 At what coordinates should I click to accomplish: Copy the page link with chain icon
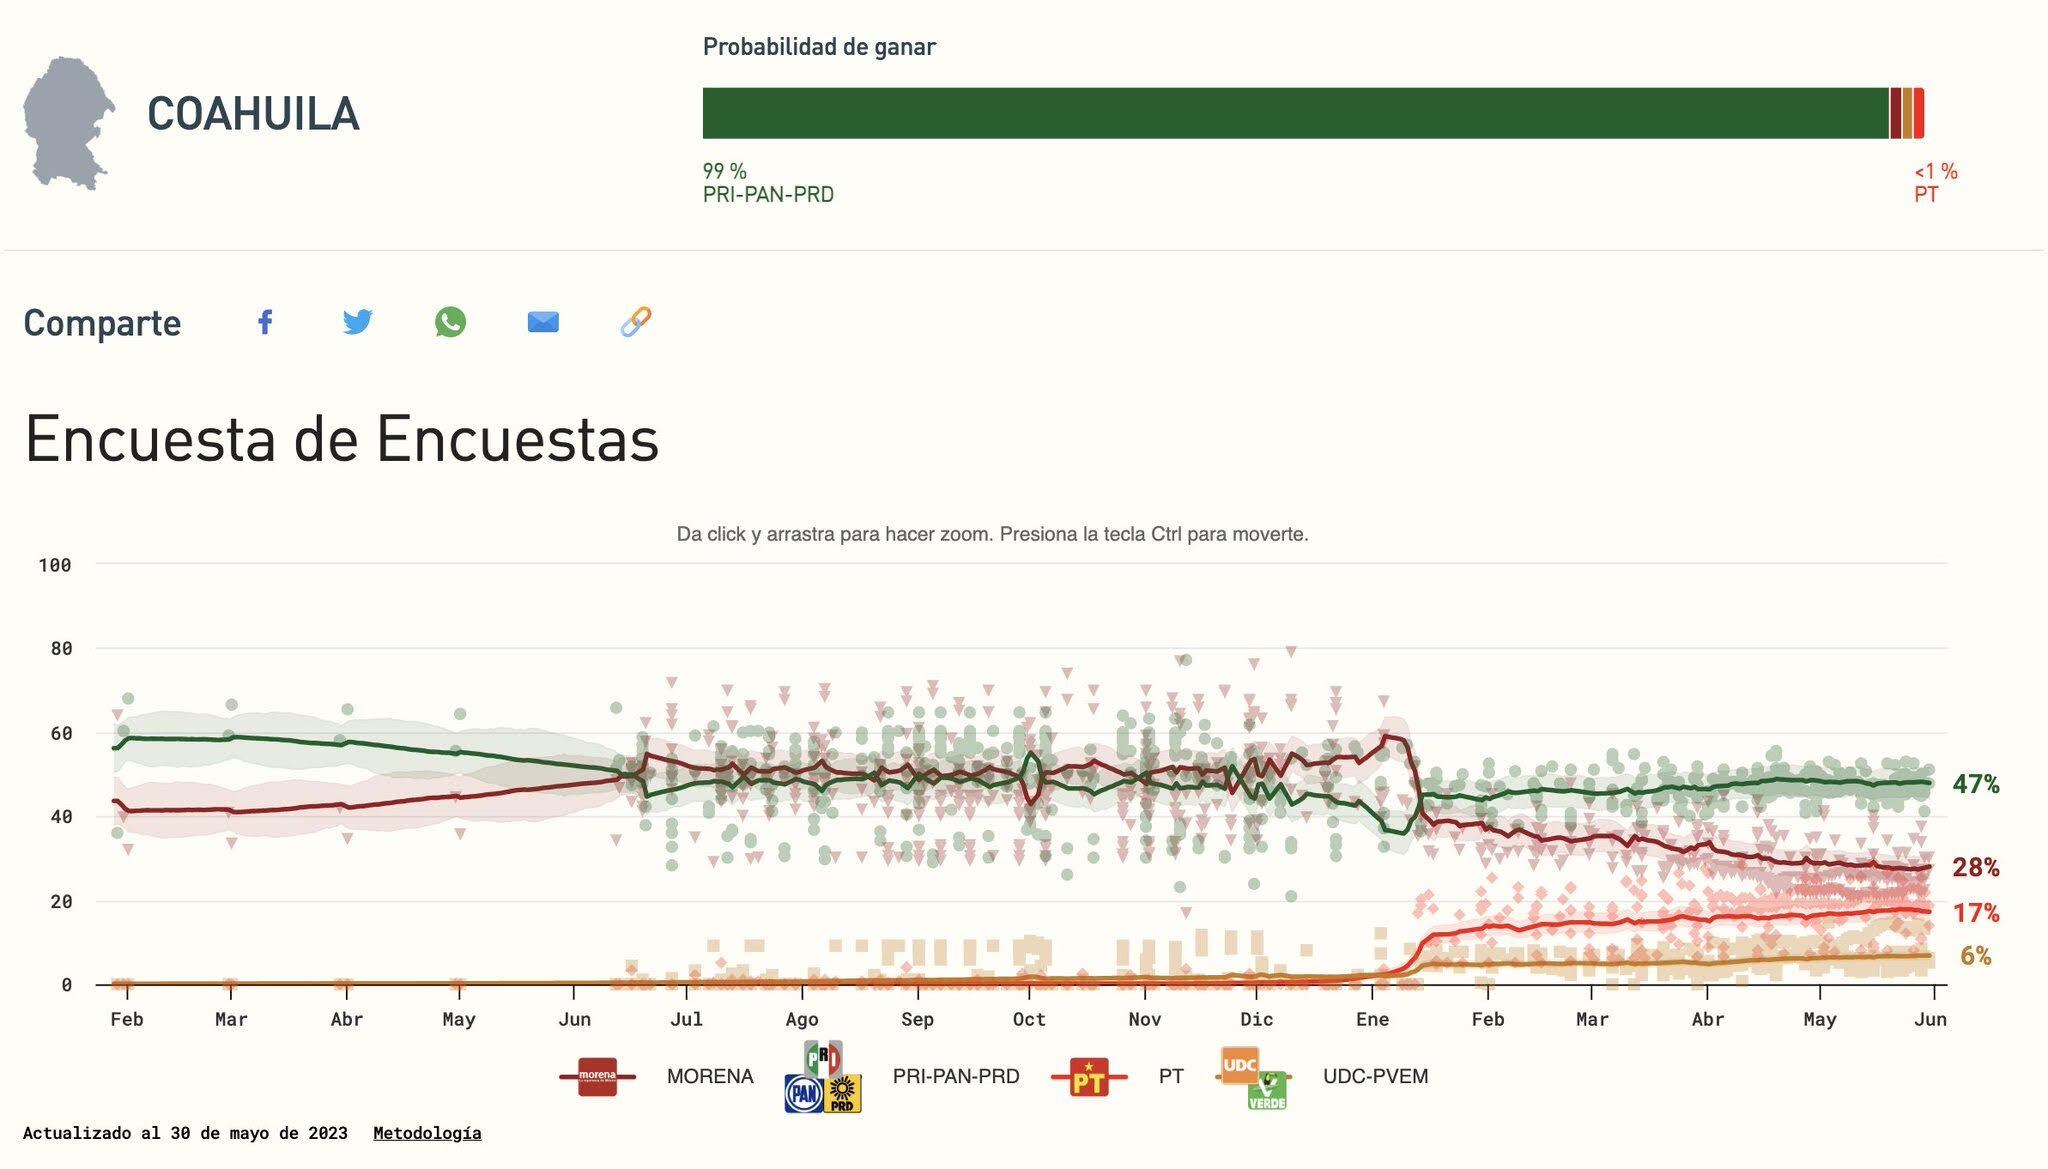[x=636, y=322]
